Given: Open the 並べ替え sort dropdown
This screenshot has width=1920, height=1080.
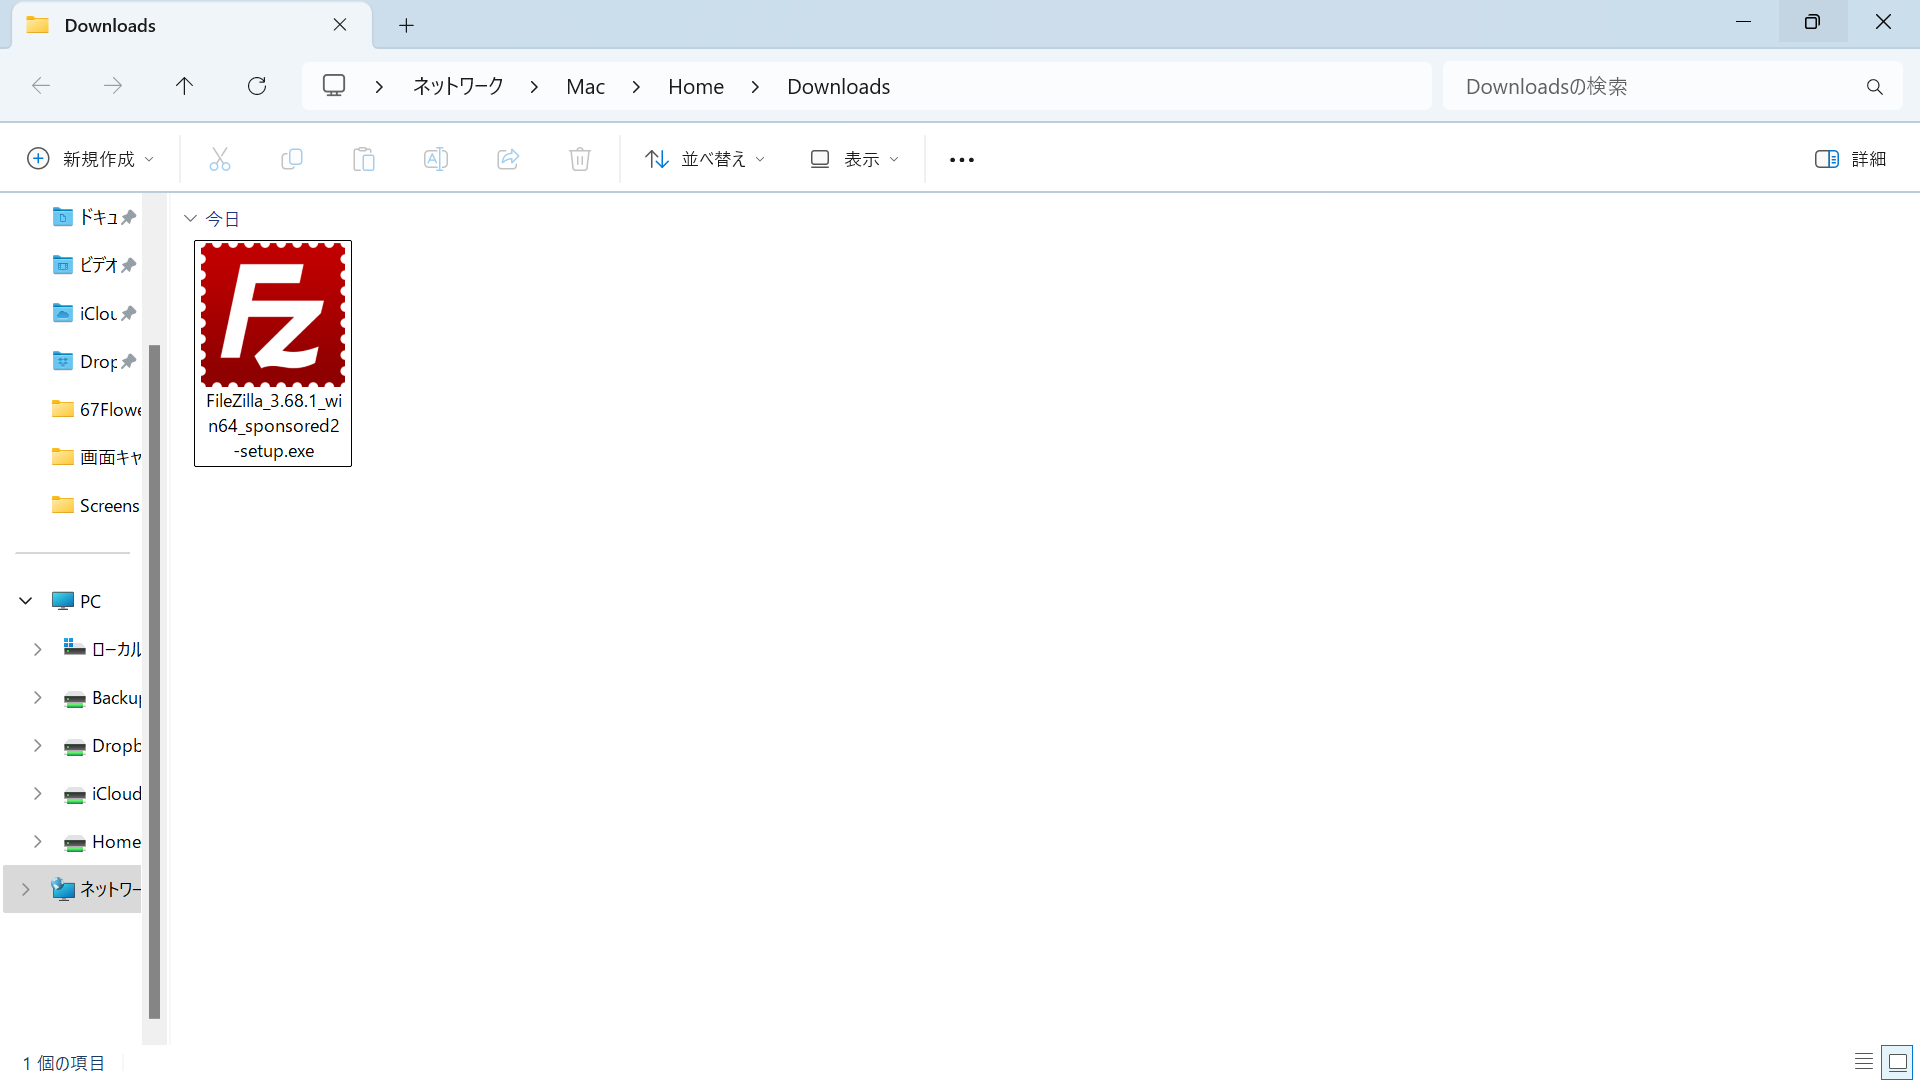Looking at the screenshot, I should (705, 159).
